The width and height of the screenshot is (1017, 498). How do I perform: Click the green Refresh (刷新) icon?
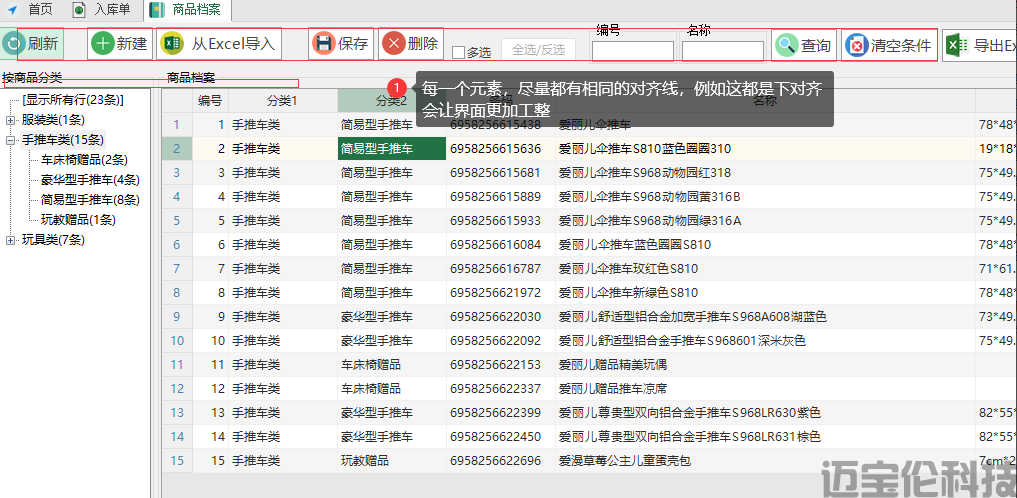(13, 44)
